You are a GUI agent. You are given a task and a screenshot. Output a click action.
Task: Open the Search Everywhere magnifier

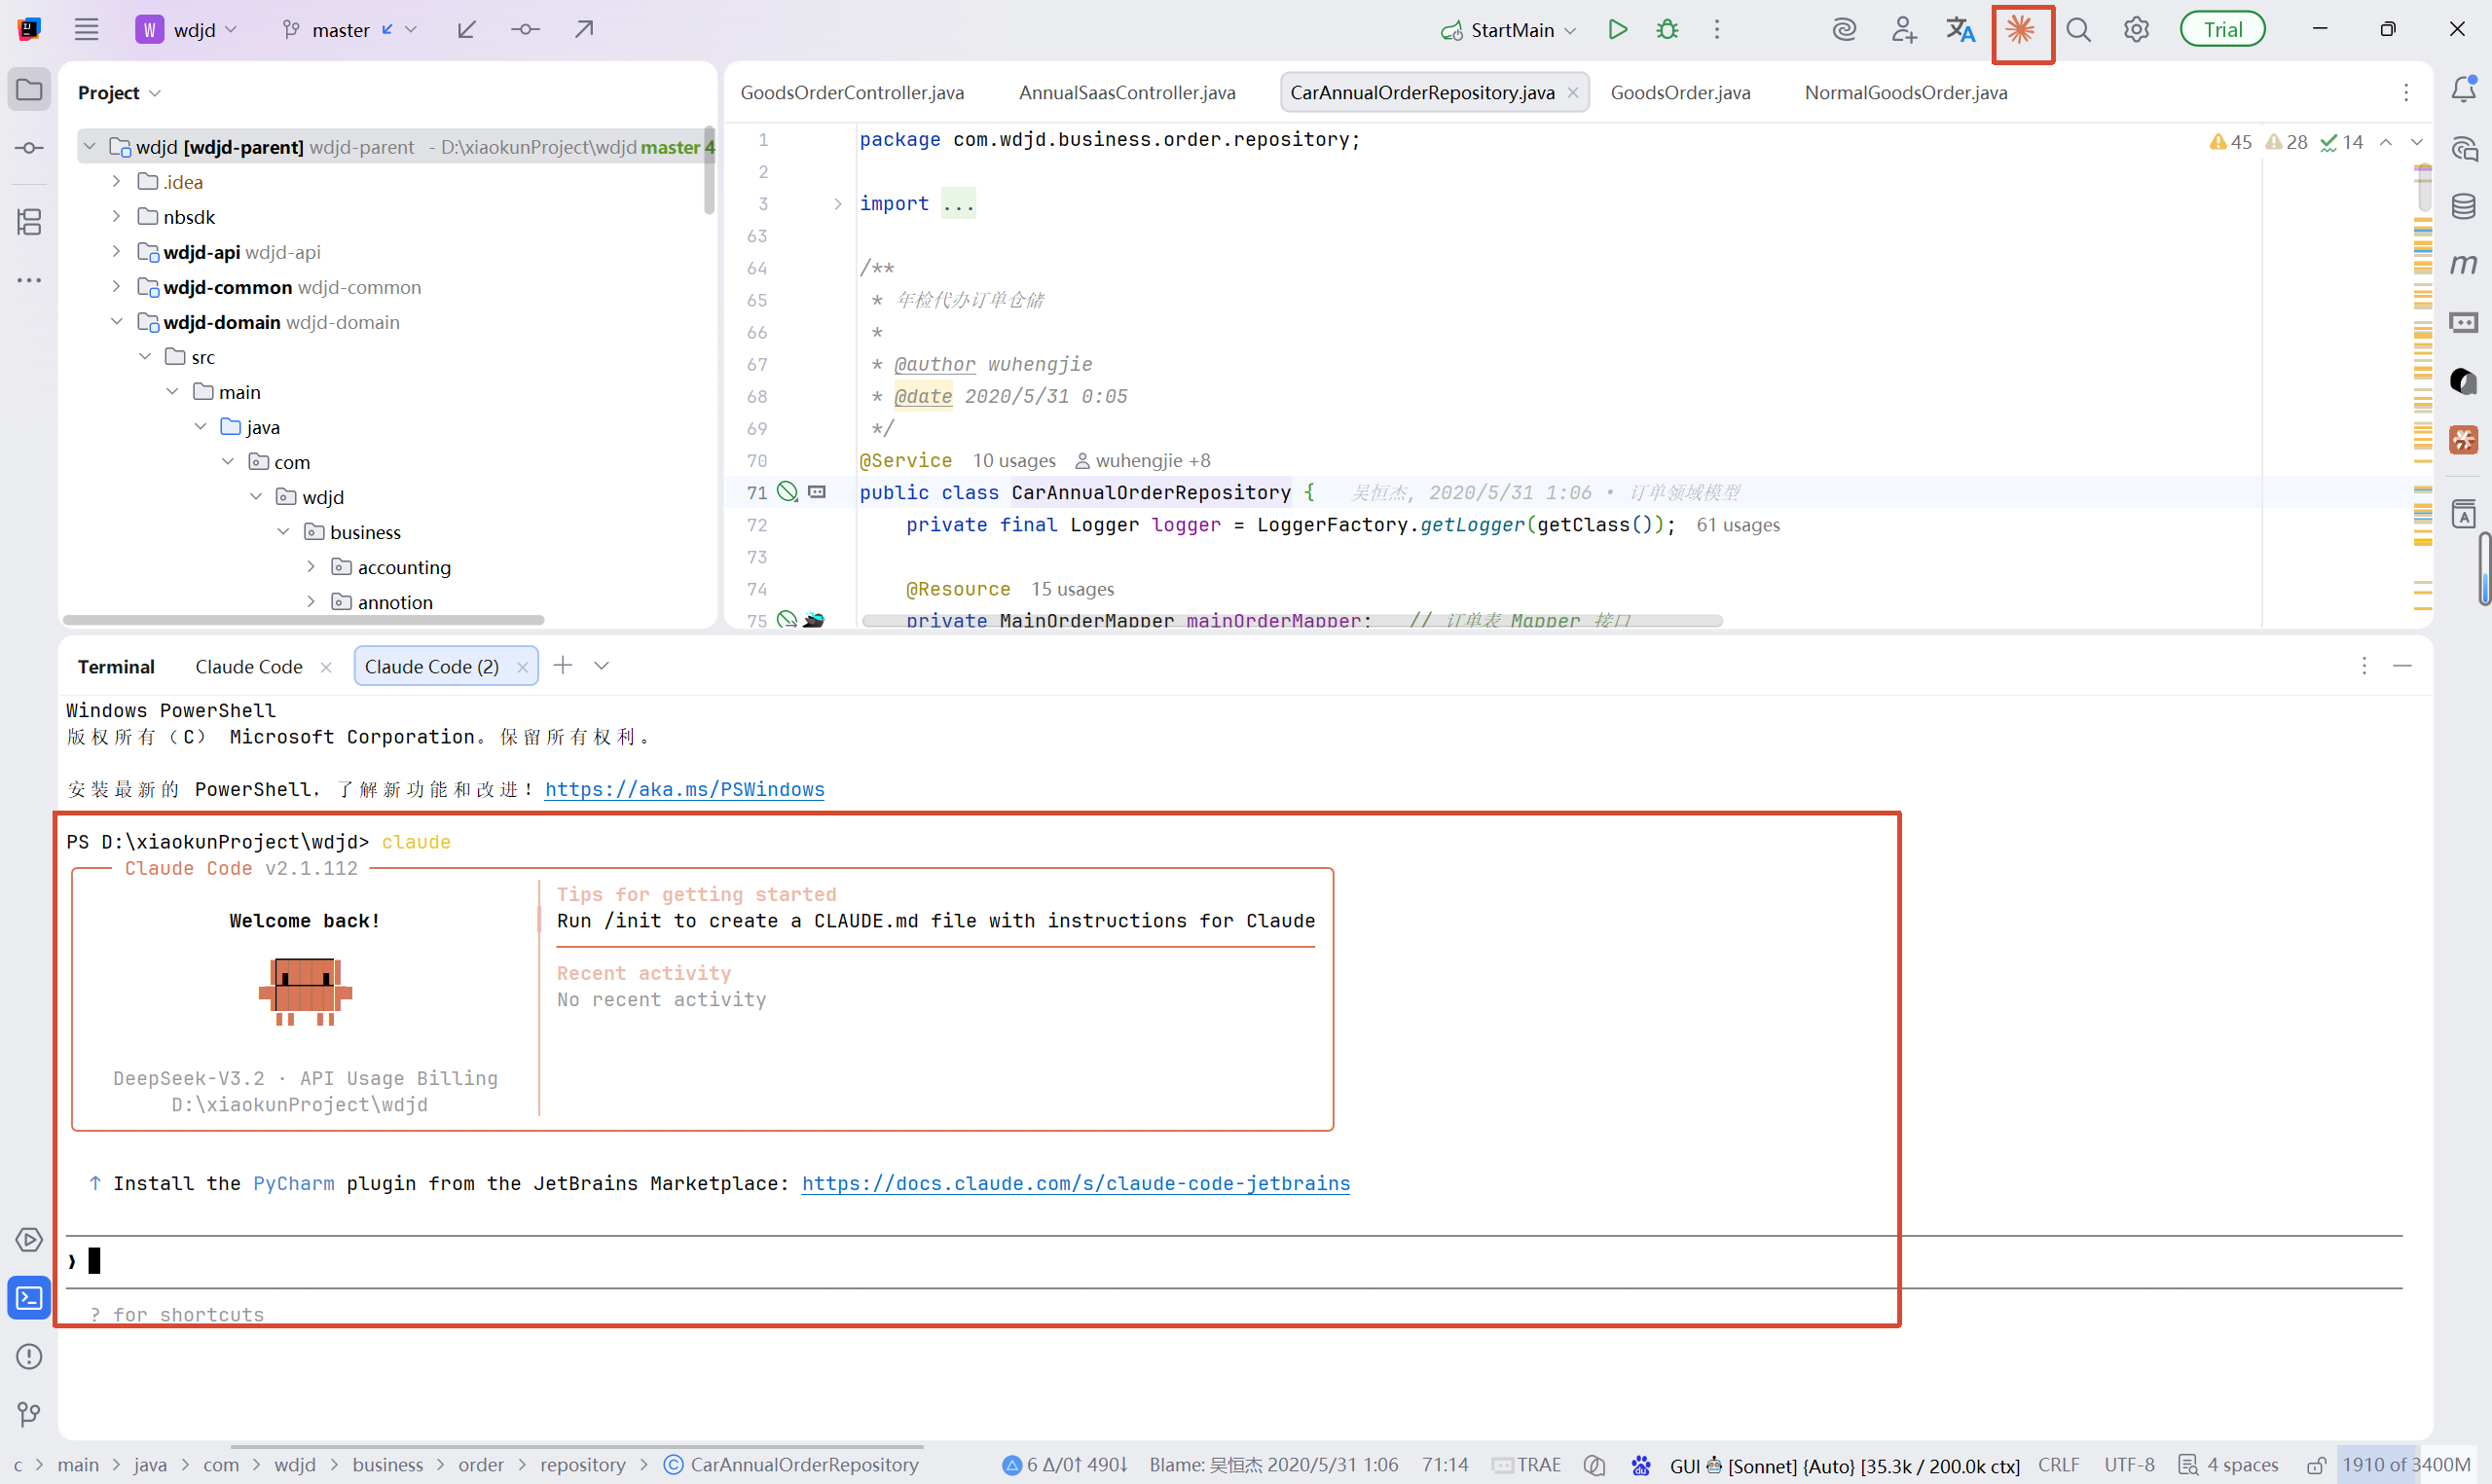[2079, 30]
